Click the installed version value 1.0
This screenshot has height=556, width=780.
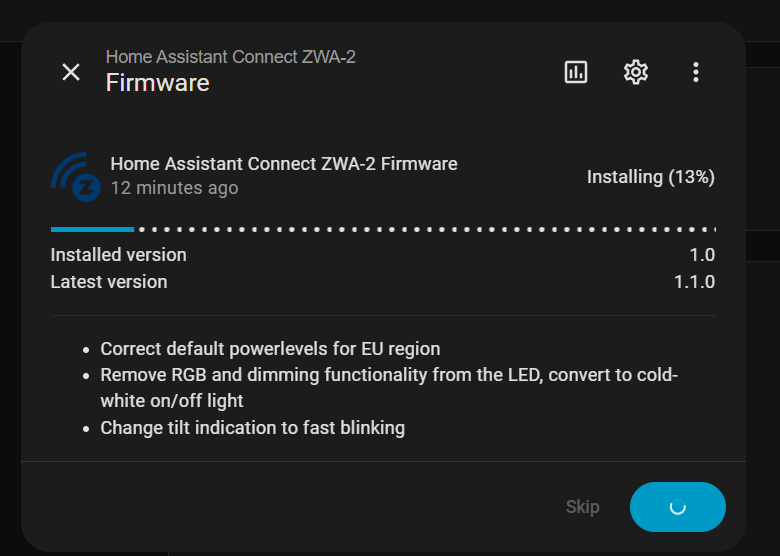click(x=702, y=255)
